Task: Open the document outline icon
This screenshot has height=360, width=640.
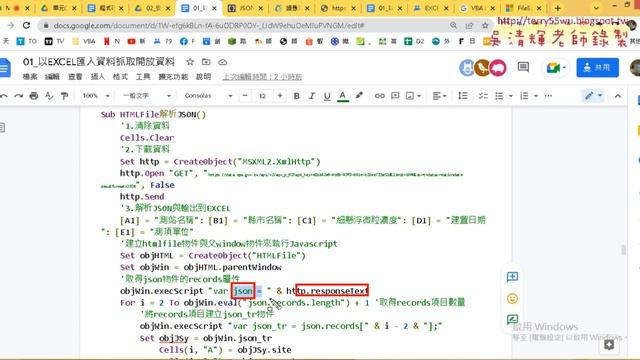Action: click(2, 128)
